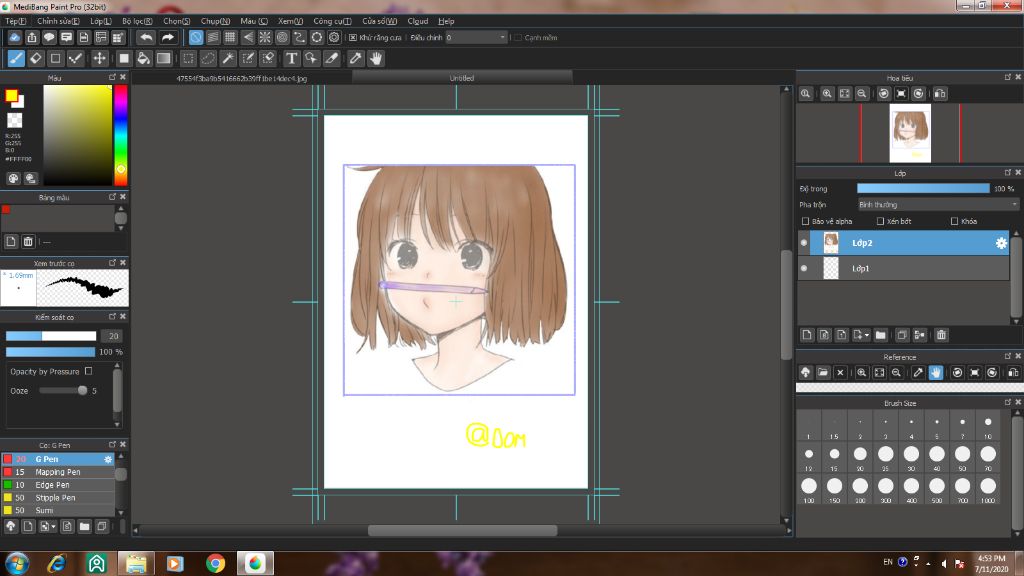Add a new layer folder
Screen dimensions: 1024x576
[881, 335]
